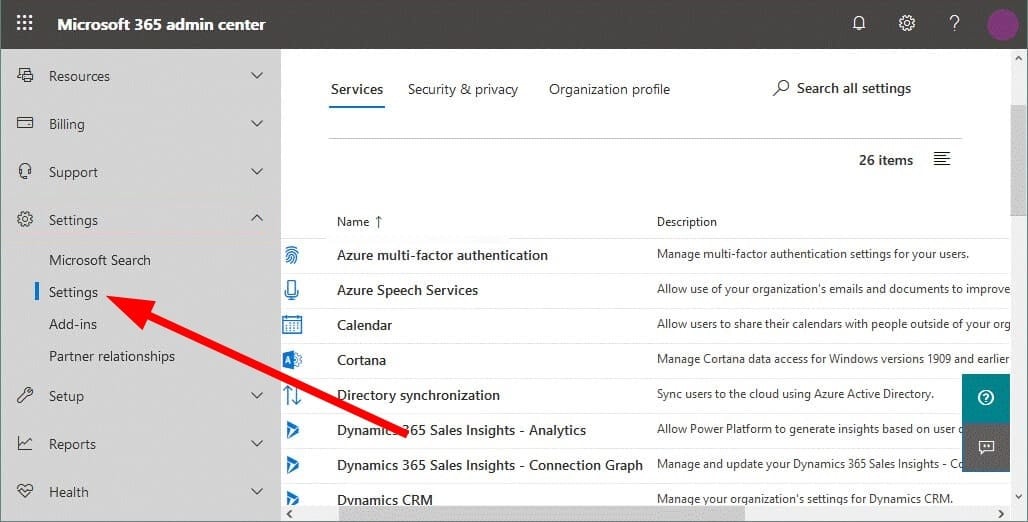Open the feedback chat button
1028x522 pixels.
coord(985,447)
